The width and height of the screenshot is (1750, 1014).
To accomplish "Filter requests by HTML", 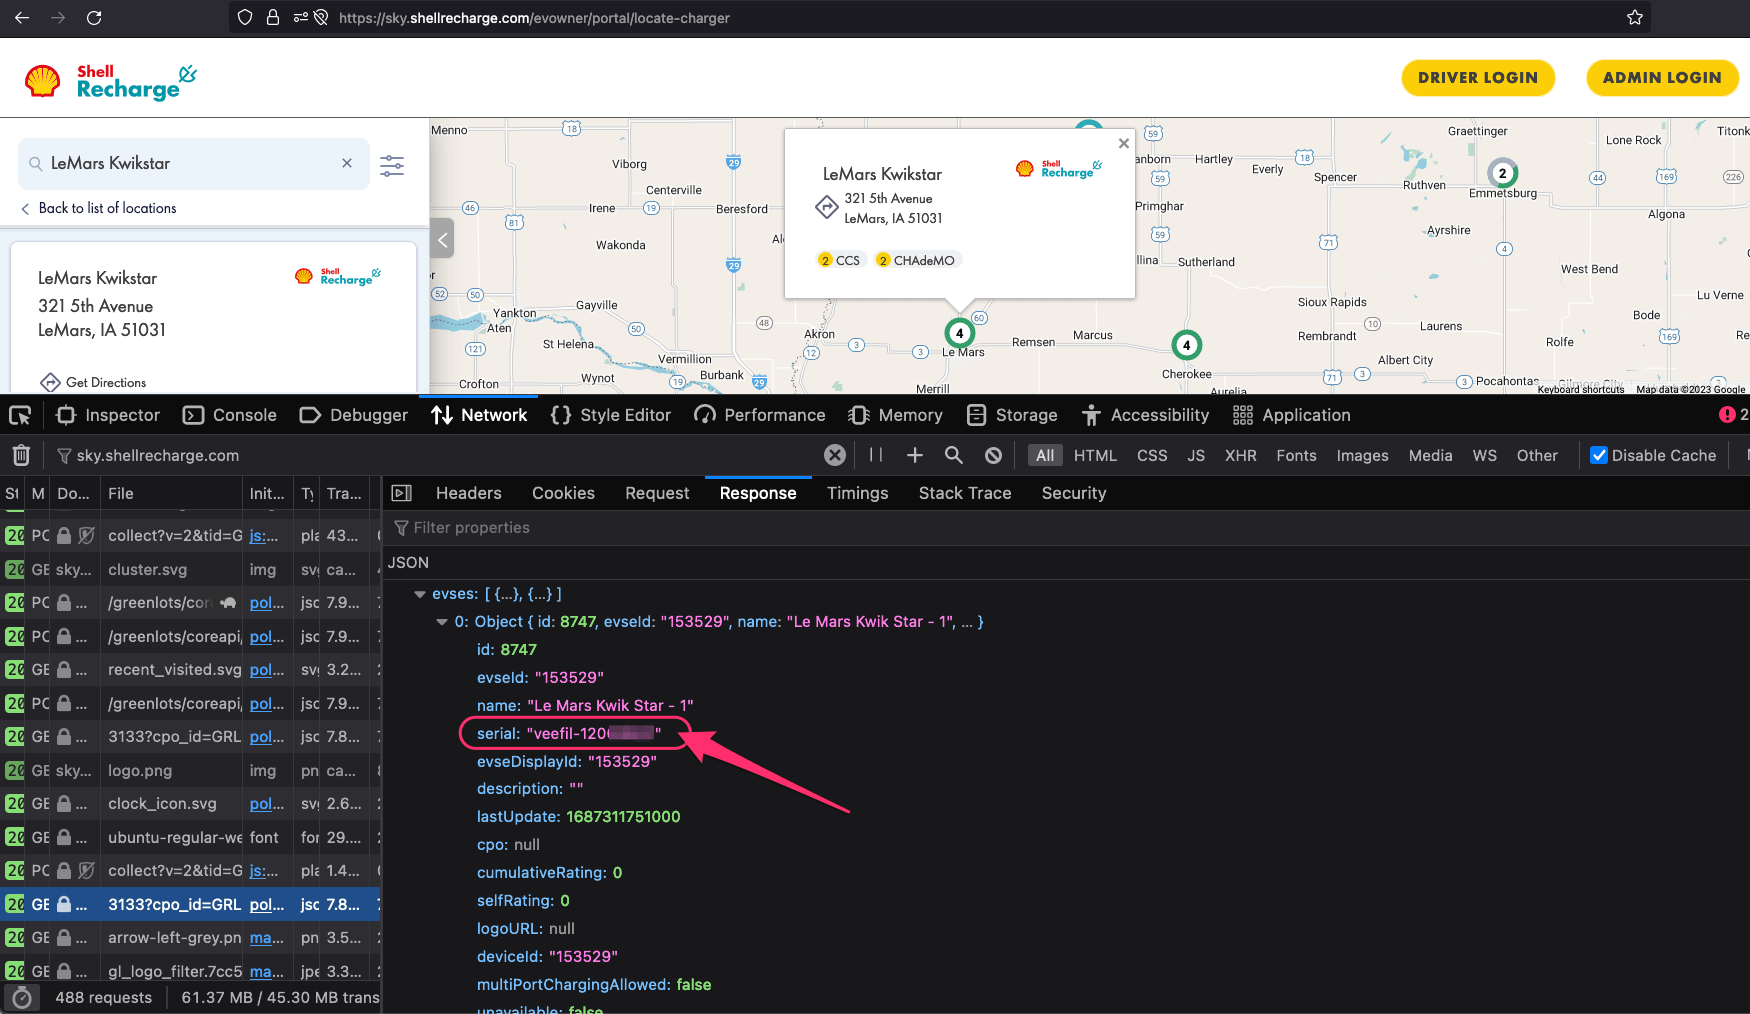I will tap(1095, 455).
